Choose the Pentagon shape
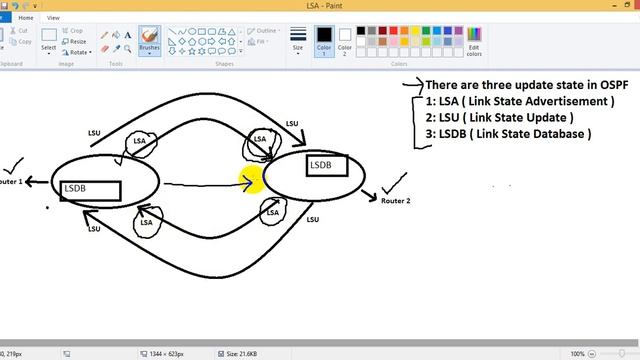640x360 pixels. click(192, 41)
